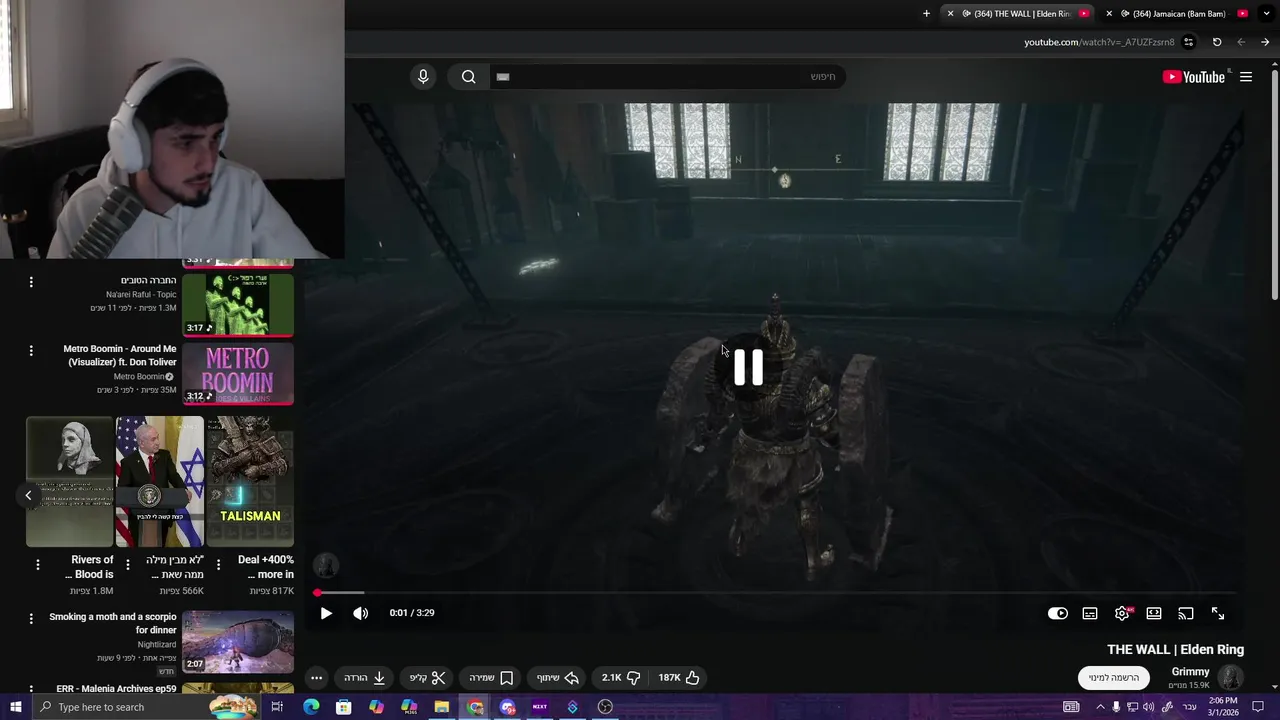
Task: Click the search magnifier icon
Action: coord(469,77)
